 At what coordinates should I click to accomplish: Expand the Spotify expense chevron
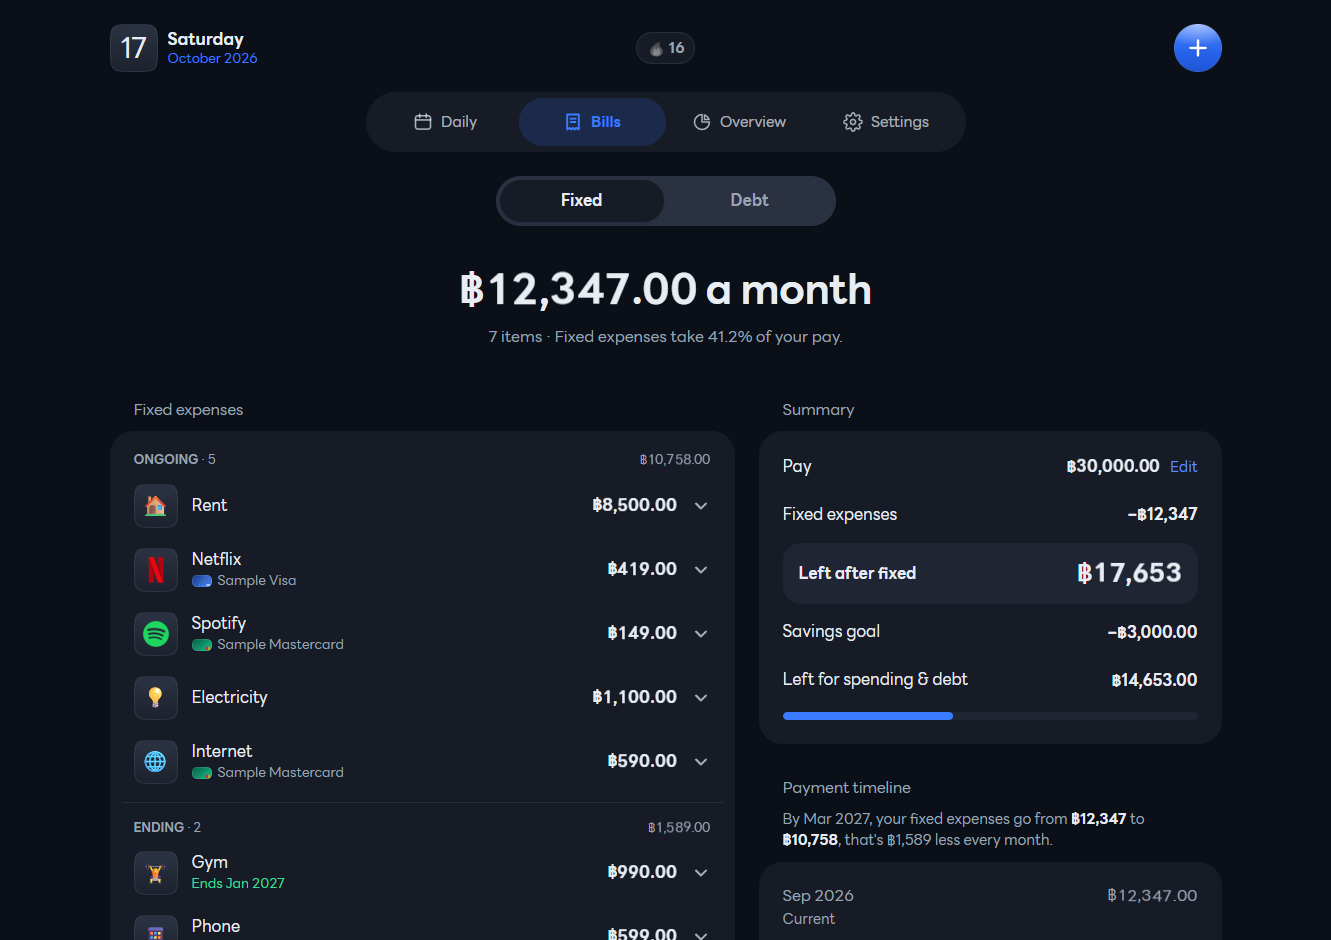tap(701, 634)
